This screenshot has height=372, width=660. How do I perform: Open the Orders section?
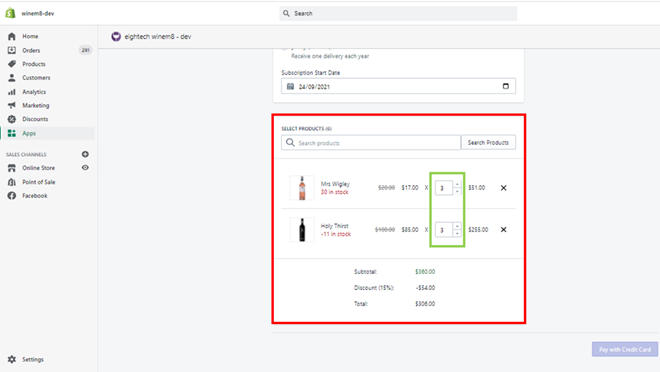coord(31,50)
